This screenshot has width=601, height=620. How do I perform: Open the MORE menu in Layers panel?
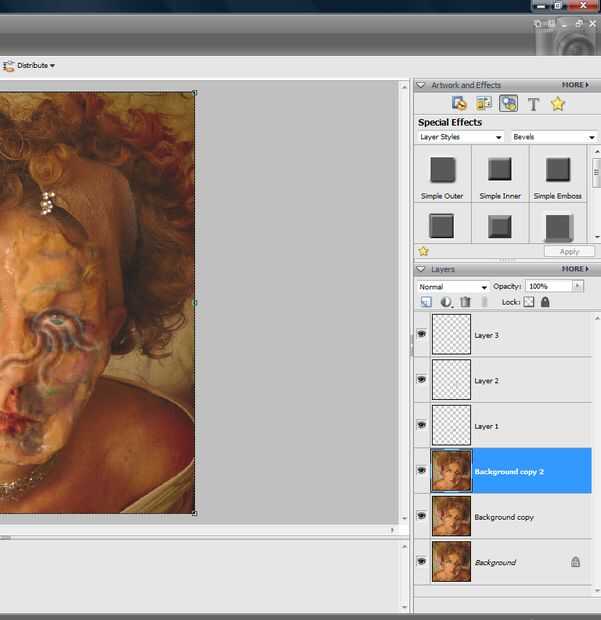pos(574,269)
